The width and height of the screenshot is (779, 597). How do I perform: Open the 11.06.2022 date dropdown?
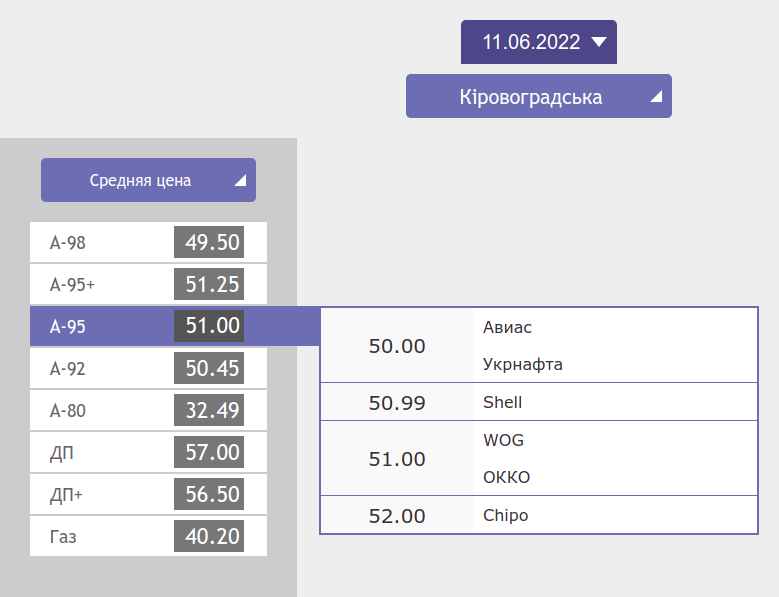tap(538, 42)
